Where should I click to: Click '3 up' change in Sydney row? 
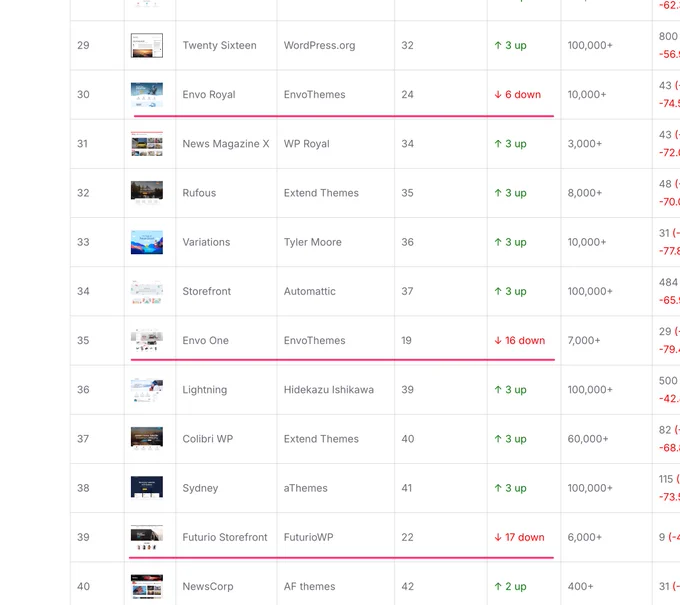pyautogui.click(x=510, y=488)
